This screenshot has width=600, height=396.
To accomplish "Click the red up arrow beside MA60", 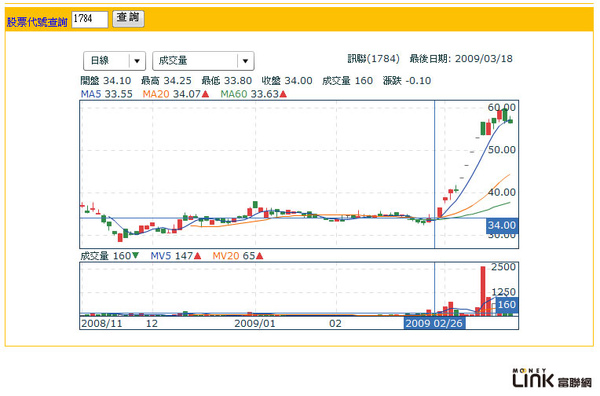I will tap(283, 94).
